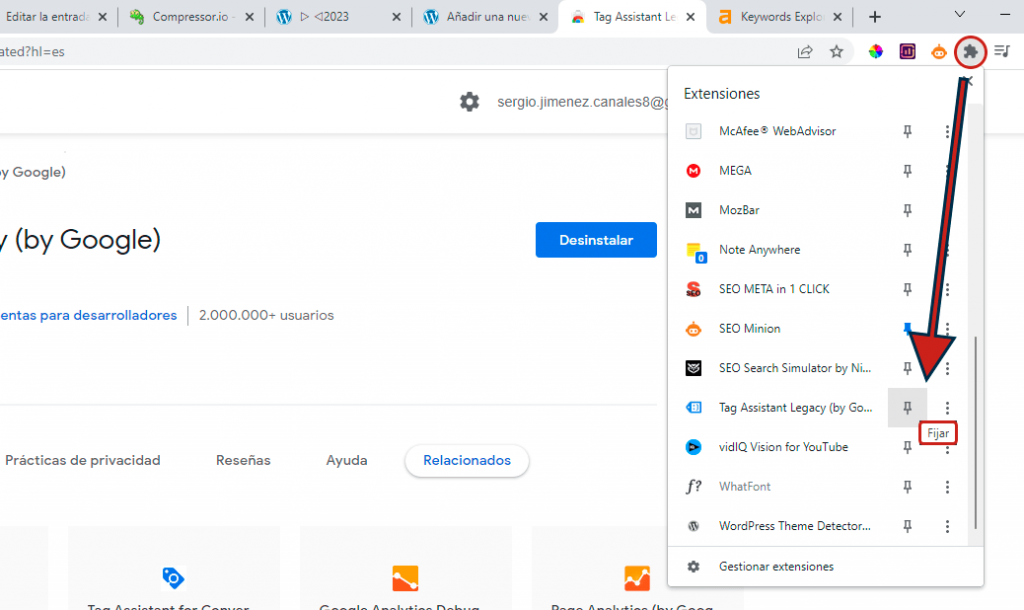The width and height of the screenshot is (1024, 610).
Task: Click the purple square extension icon
Action: 907,52
